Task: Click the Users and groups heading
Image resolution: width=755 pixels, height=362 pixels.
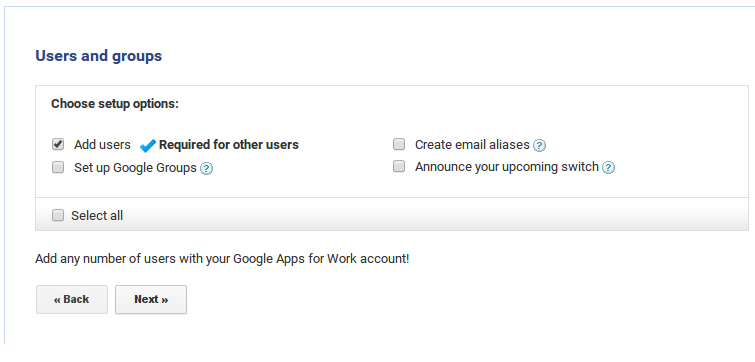Action: pos(99,56)
